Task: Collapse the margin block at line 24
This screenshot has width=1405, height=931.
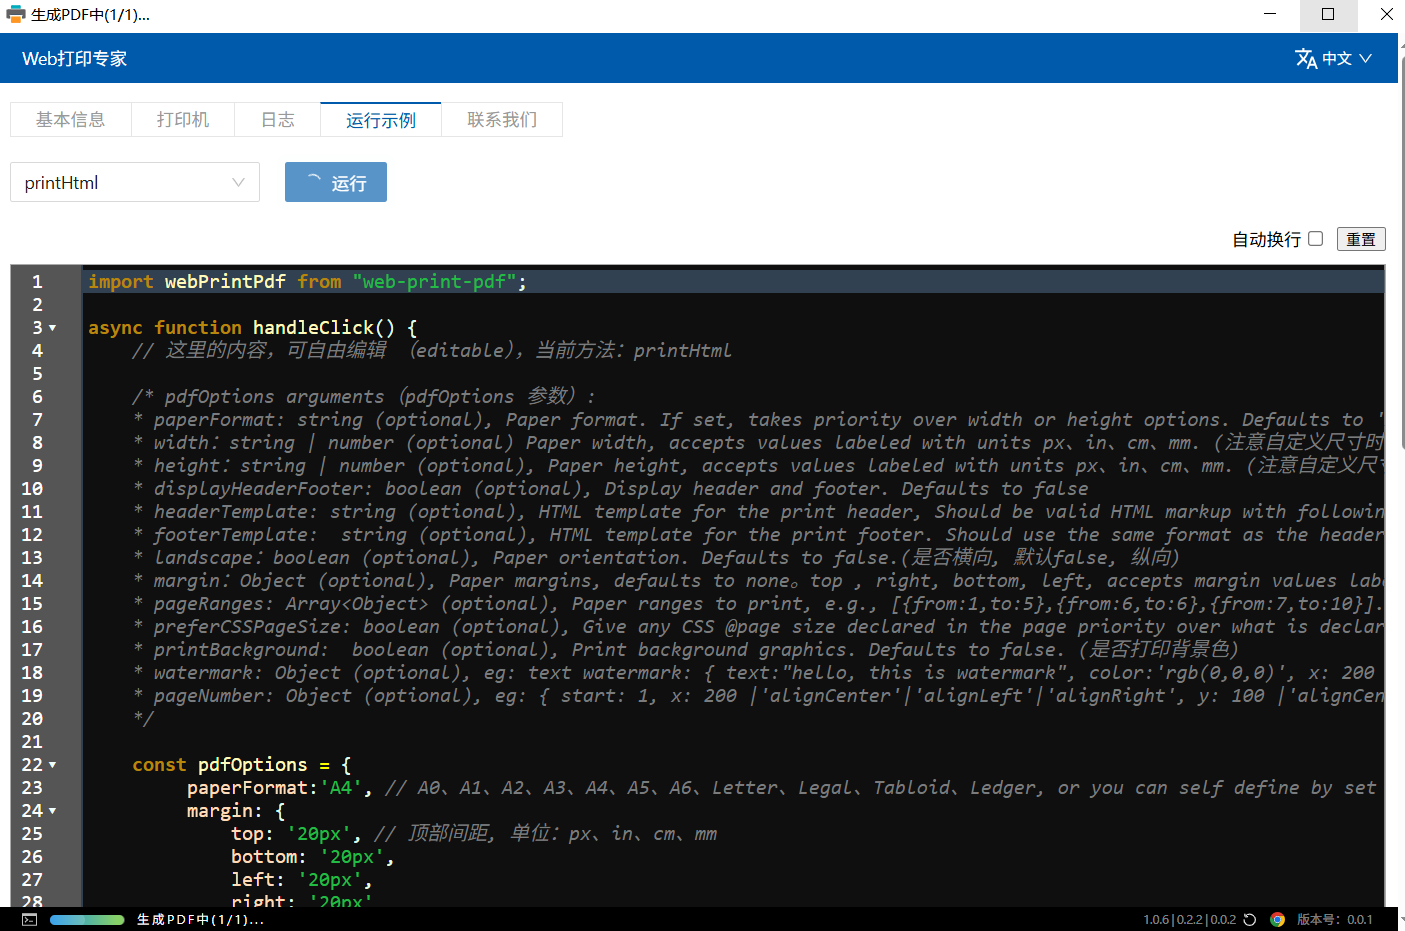Action: 53,811
